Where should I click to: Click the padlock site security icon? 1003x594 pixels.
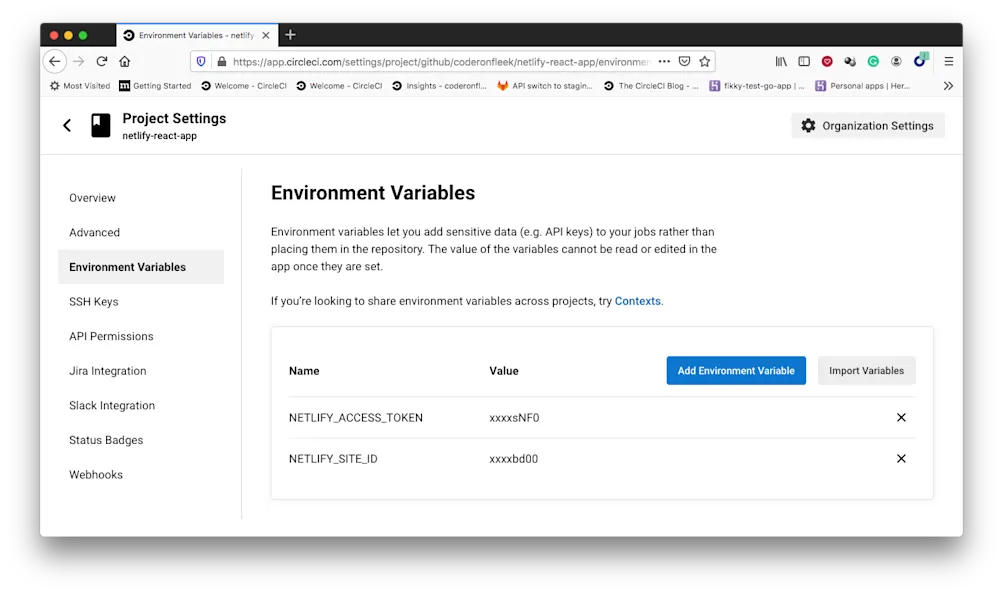[x=222, y=61]
